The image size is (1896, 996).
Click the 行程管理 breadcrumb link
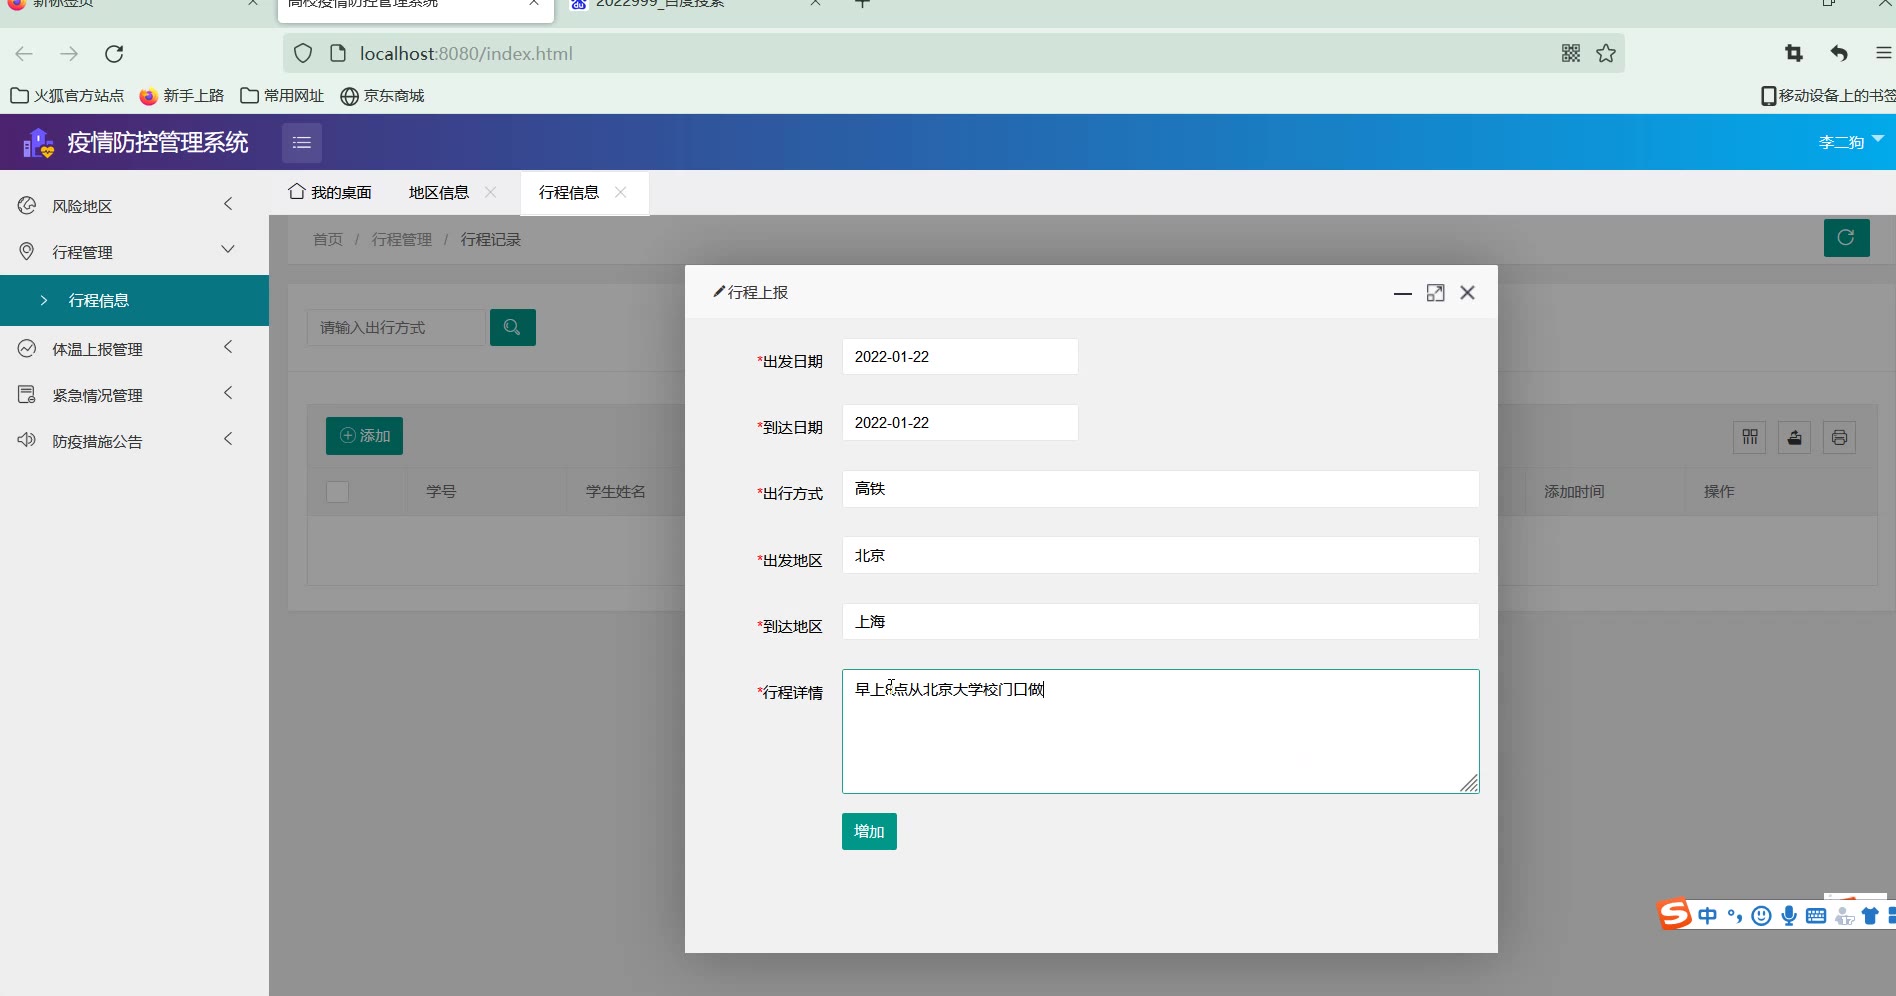coord(402,240)
